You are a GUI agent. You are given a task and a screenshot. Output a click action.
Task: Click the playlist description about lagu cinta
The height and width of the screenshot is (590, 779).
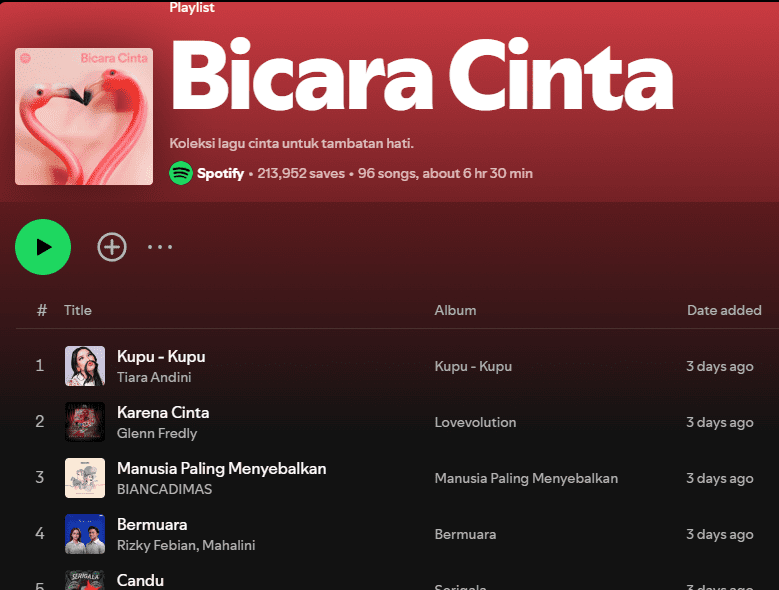point(292,144)
